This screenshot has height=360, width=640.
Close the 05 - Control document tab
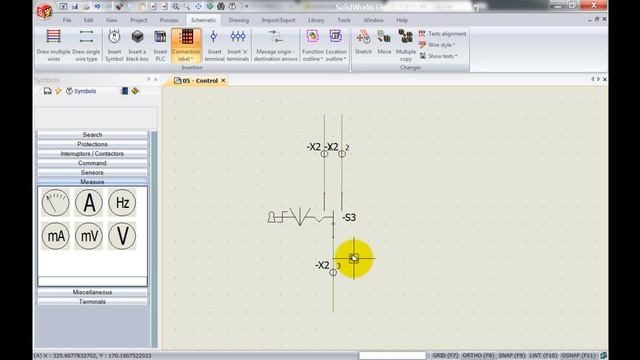click(223, 81)
